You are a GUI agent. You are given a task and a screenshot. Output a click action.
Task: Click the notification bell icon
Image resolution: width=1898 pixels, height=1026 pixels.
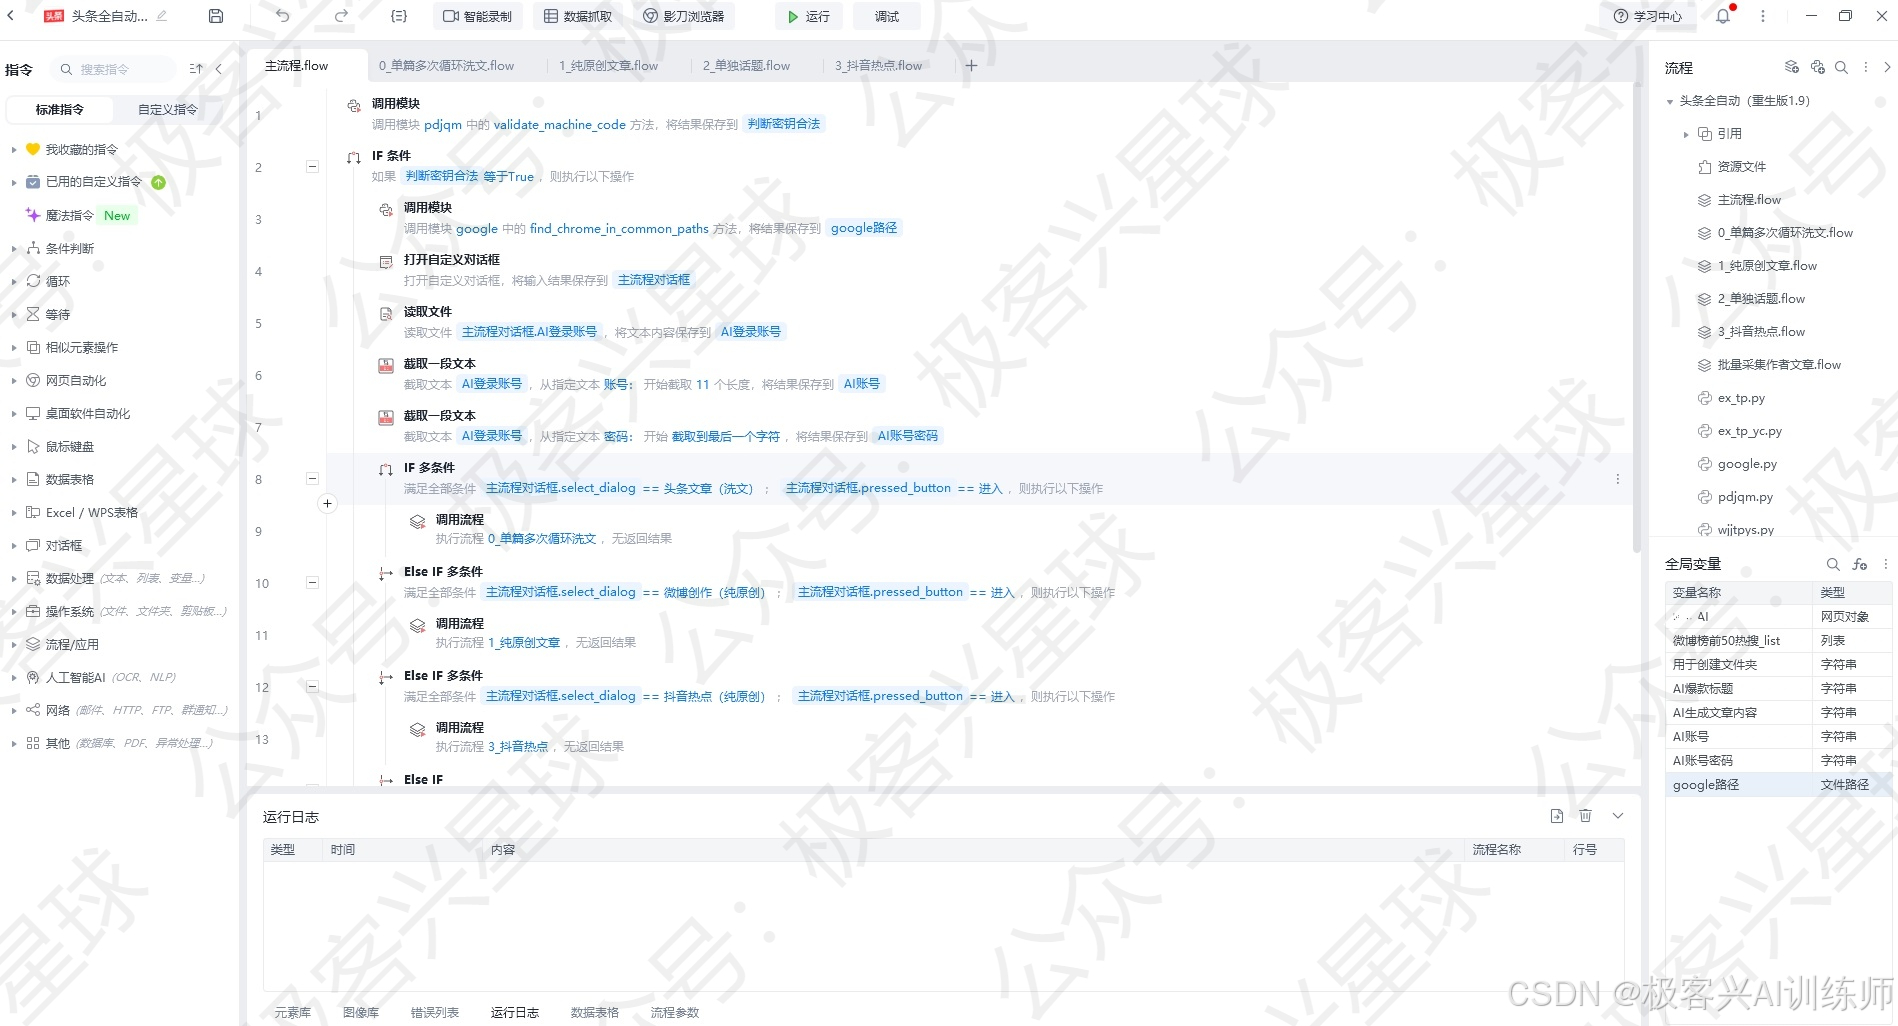1723,16
